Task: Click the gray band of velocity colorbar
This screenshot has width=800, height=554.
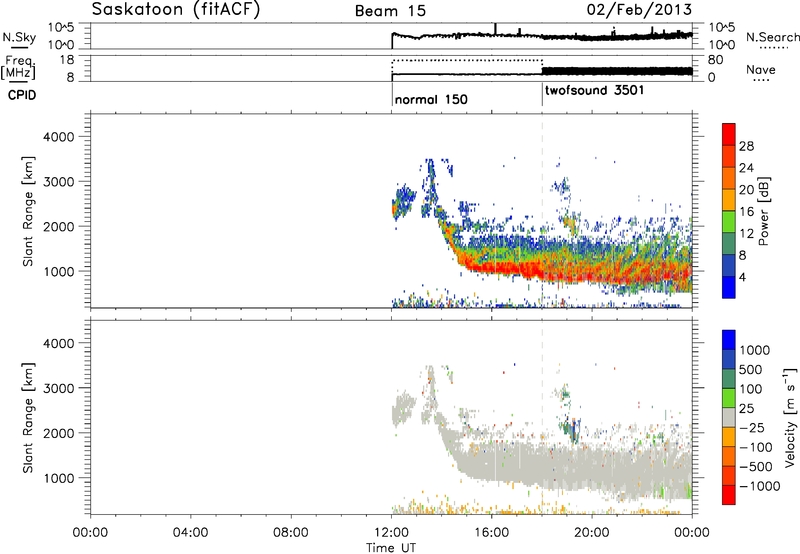Action: tap(729, 418)
